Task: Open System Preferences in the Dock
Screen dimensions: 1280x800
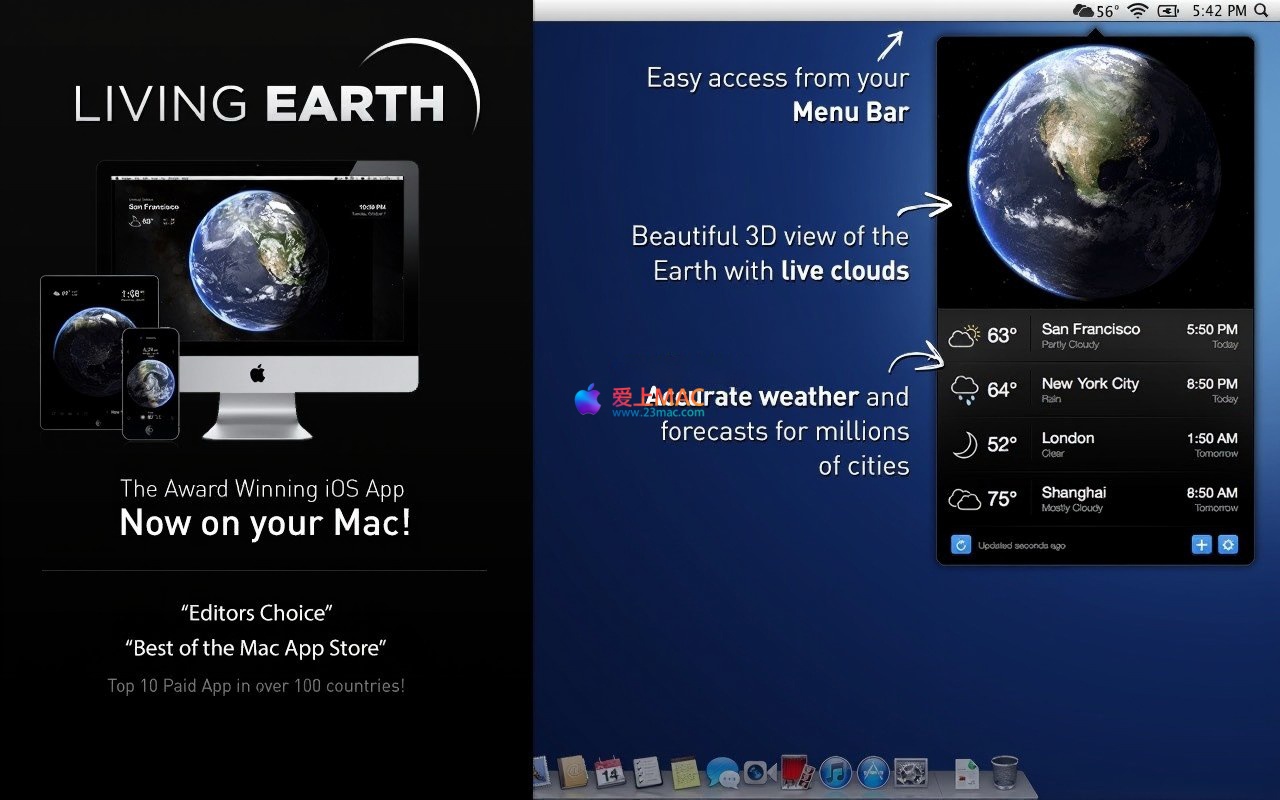Action: pos(911,772)
